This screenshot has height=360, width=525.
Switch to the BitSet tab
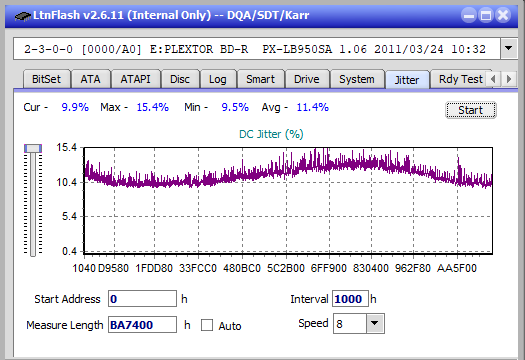[47, 79]
